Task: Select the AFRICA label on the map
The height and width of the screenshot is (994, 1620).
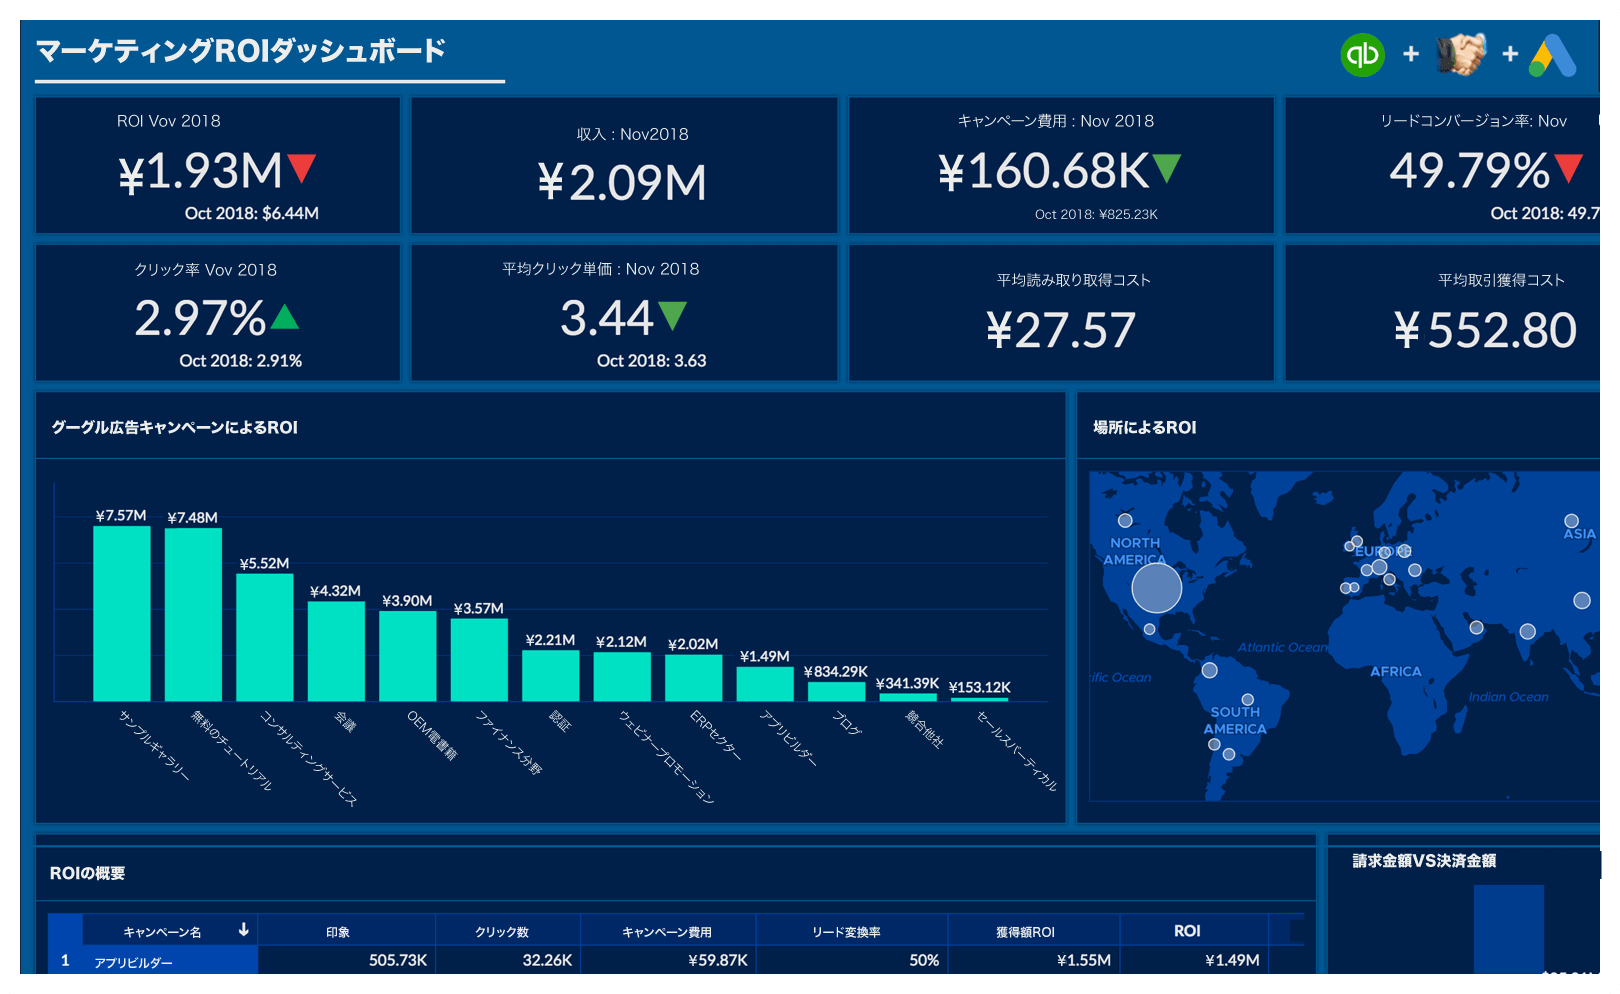Action: coord(1396,672)
